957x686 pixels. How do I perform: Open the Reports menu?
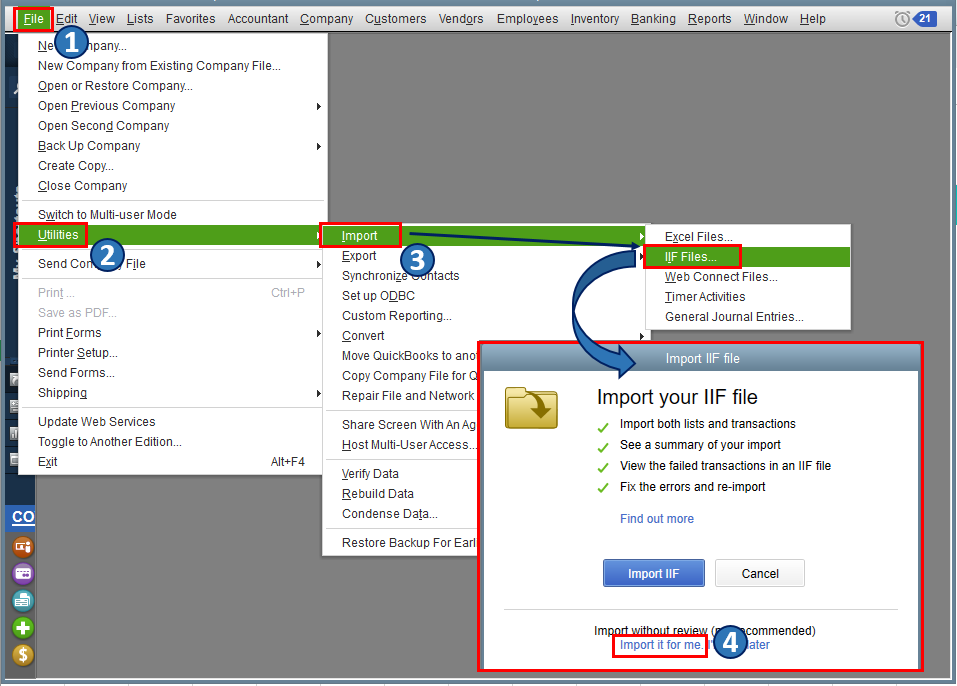click(x=709, y=19)
